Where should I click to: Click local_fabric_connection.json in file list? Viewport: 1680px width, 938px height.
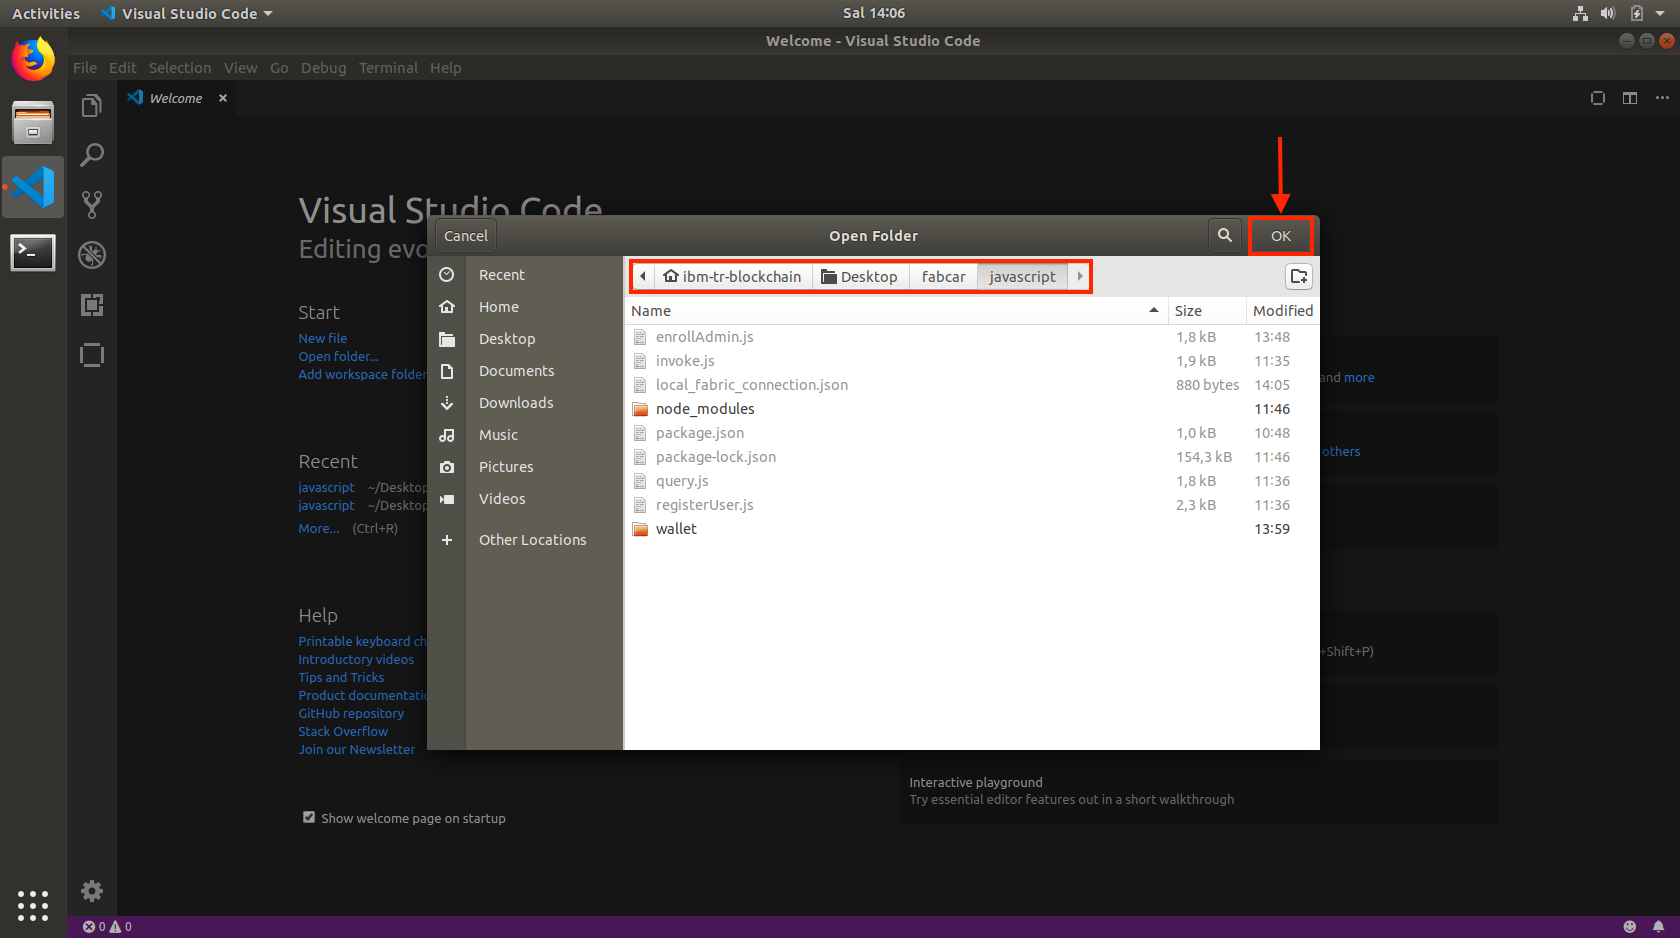click(971, 385)
